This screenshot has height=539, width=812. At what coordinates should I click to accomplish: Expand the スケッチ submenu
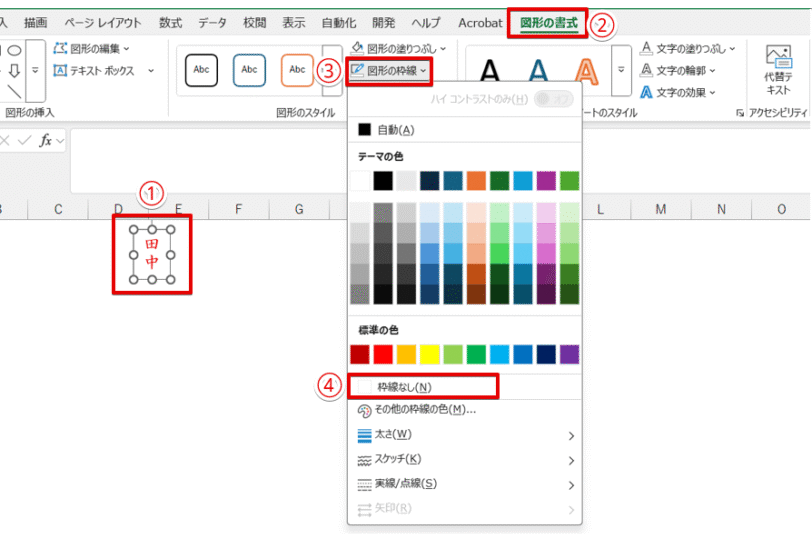(x=465, y=460)
